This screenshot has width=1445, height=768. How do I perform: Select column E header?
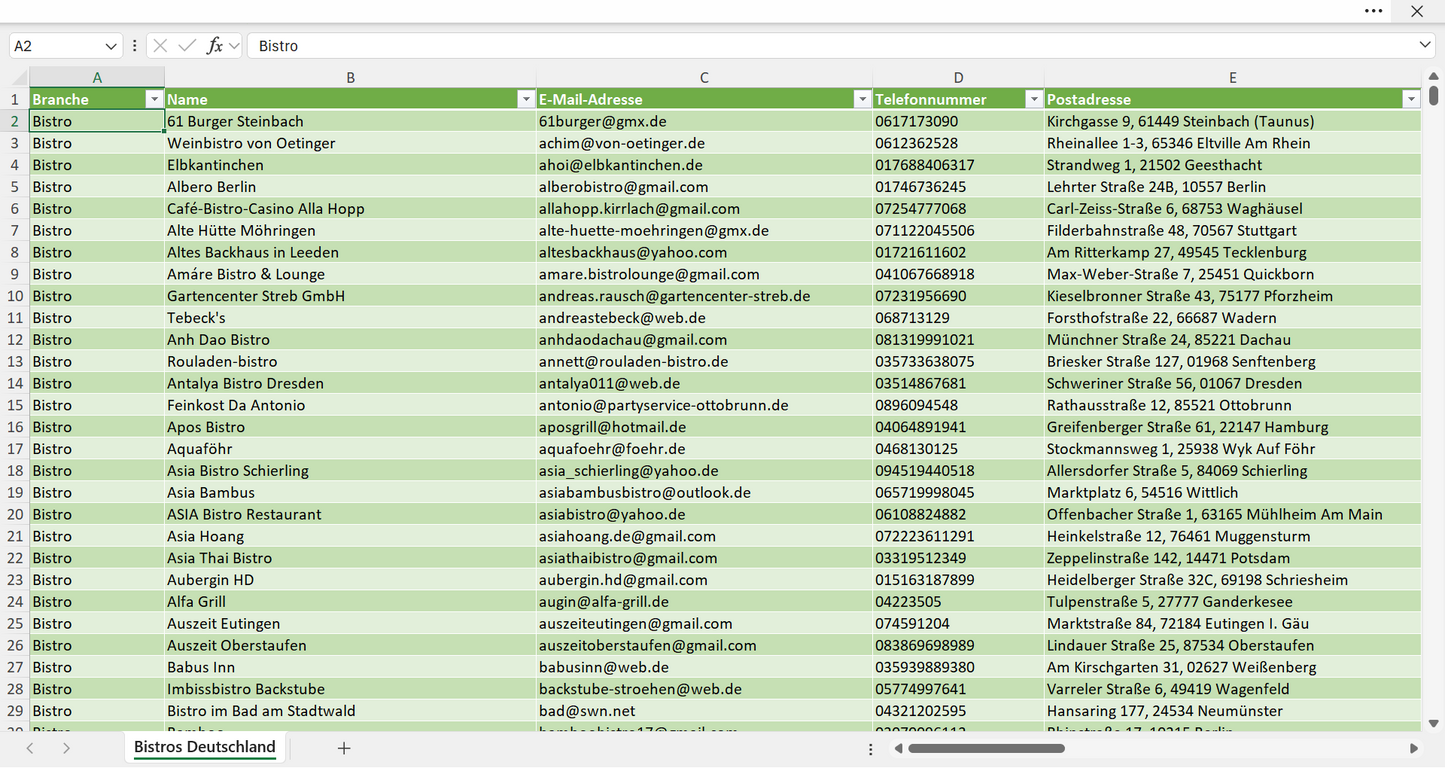click(1233, 78)
